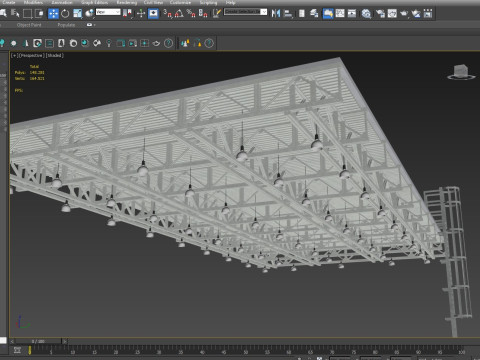Switch to the Populate ribbon tab
The image size is (480, 360).
[66, 25]
